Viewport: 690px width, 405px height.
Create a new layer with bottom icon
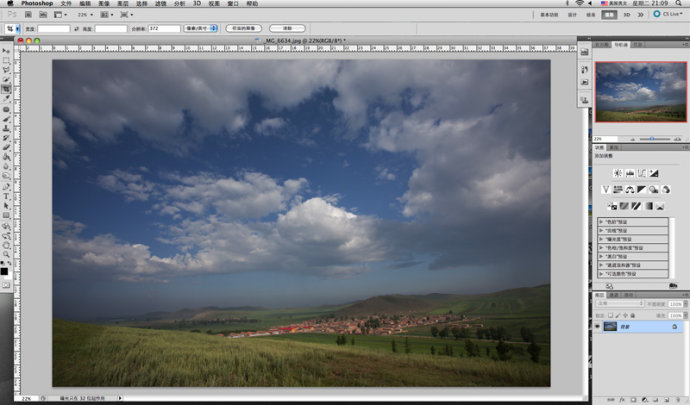point(667,400)
